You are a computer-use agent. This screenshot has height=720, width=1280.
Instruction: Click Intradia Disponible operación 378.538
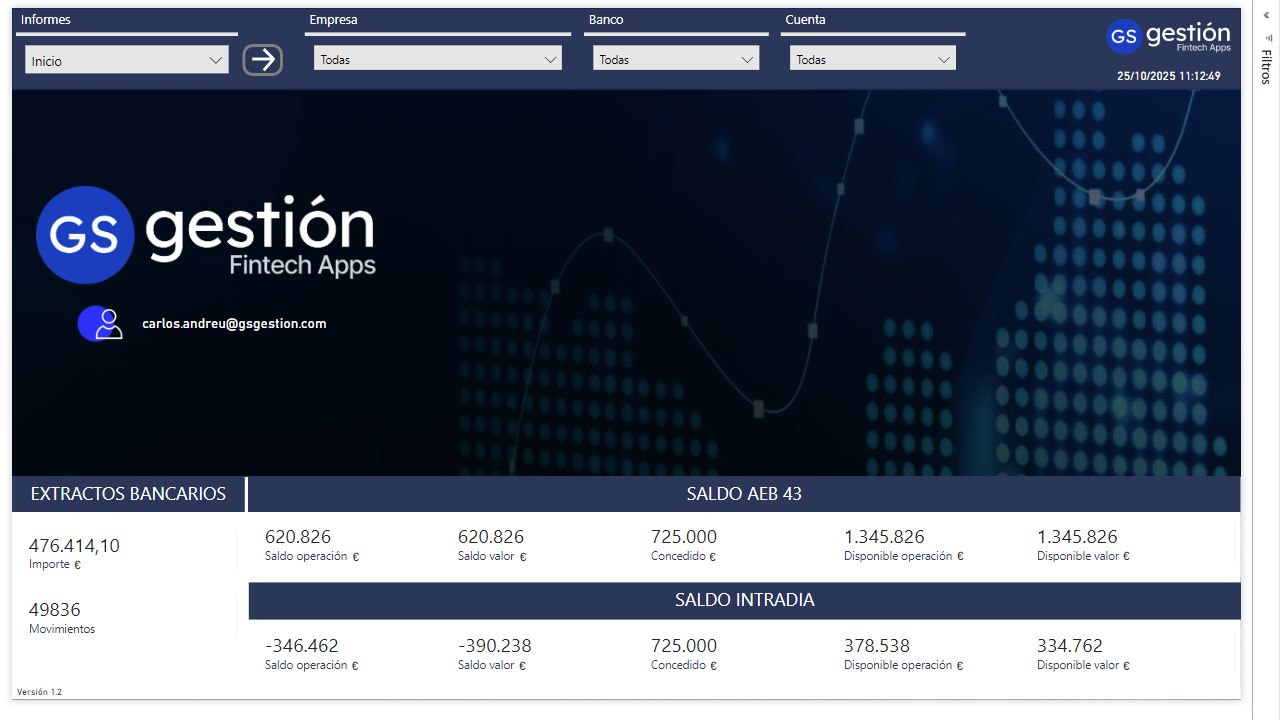click(x=877, y=646)
